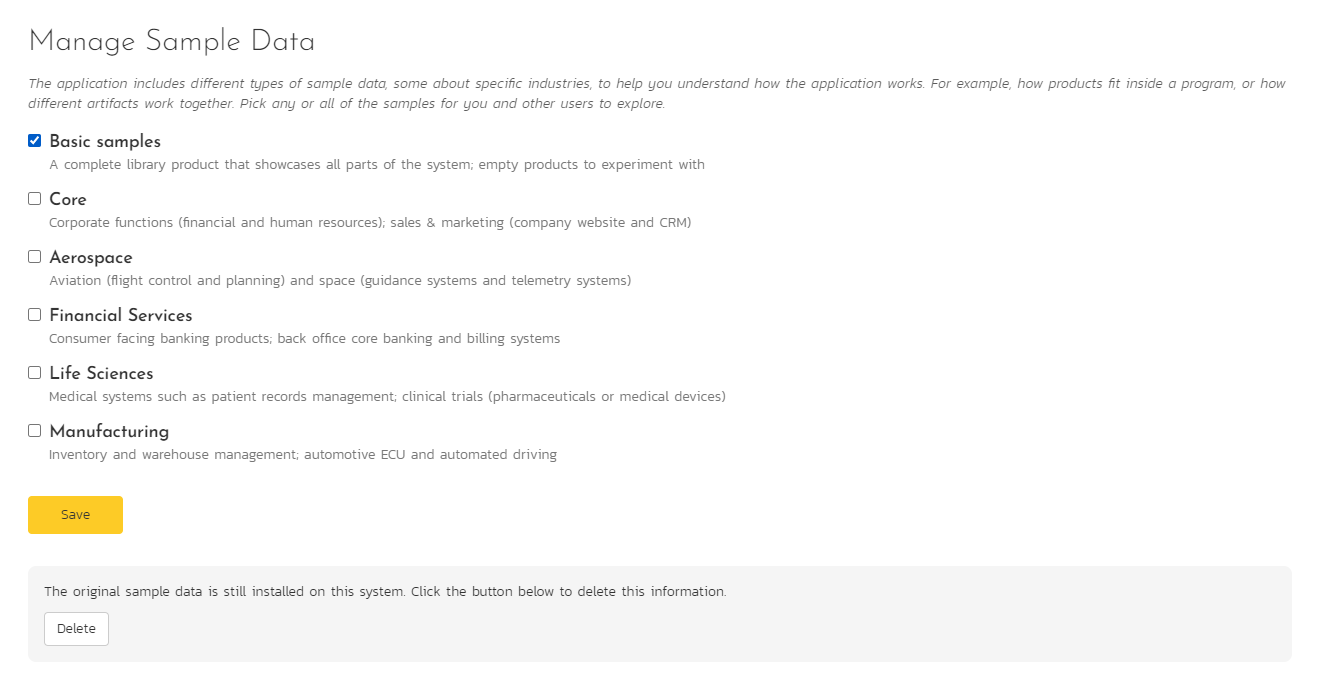Click the 'Life Sciences' label text

click(101, 374)
